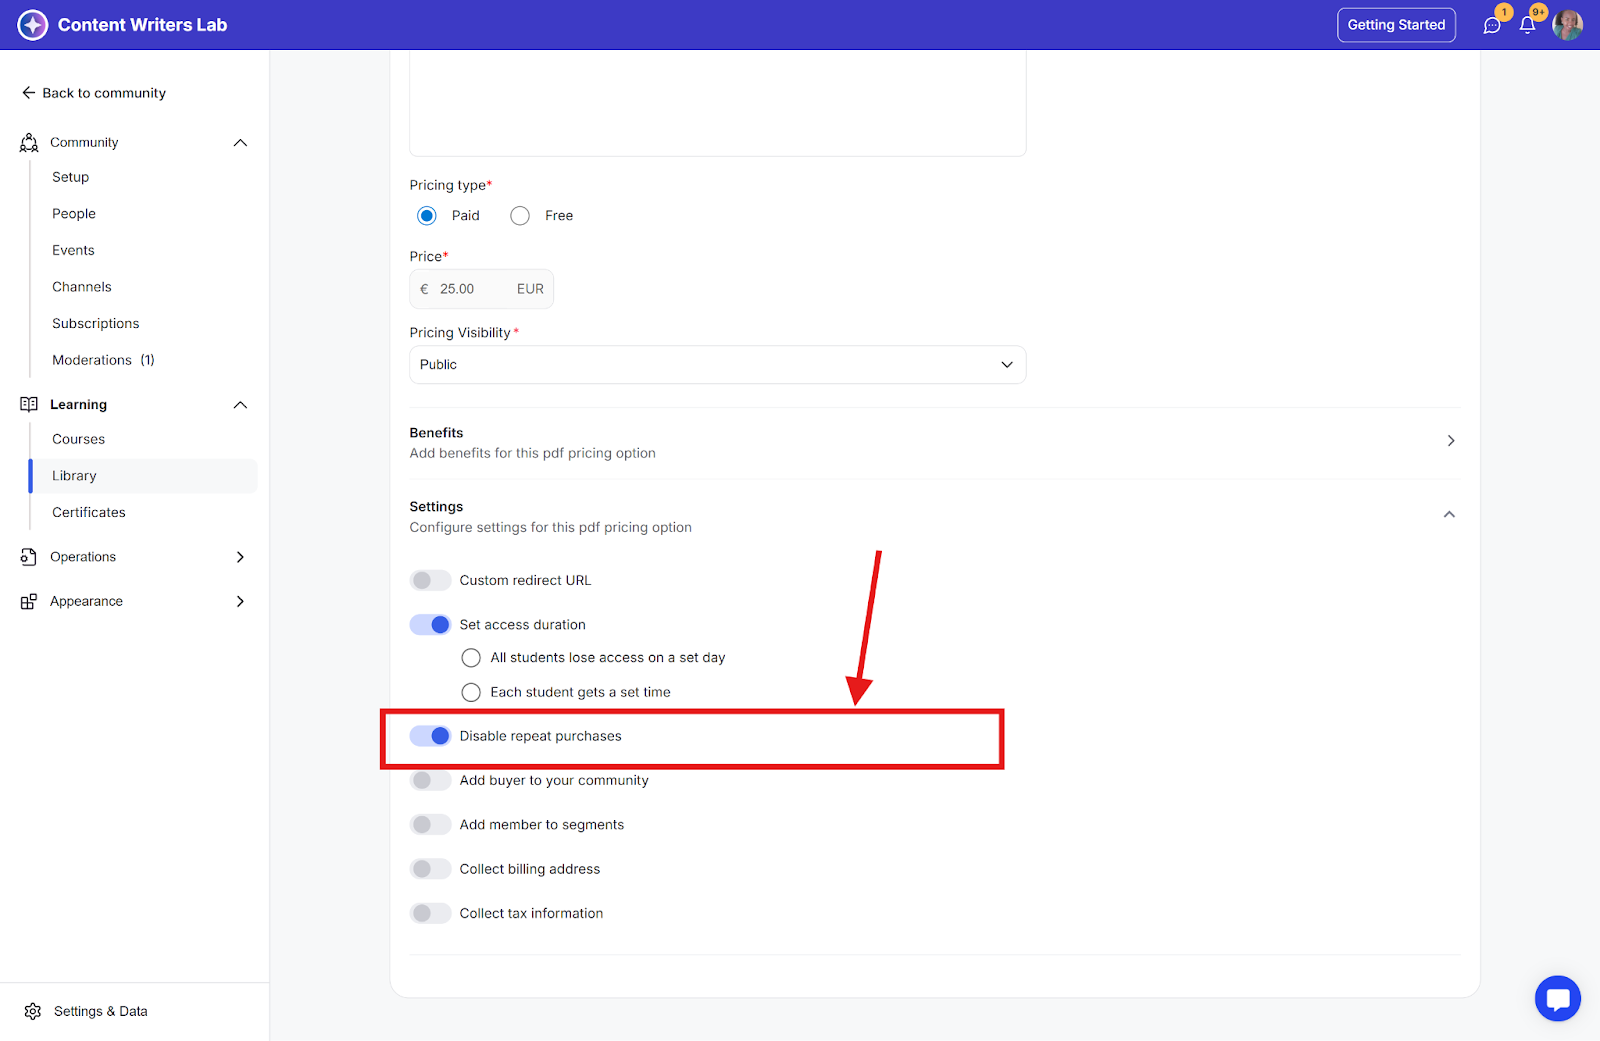Turn off Set access duration switch
Image resolution: width=1600 pixels, height=1041 pixels.
tap(430, 625)
